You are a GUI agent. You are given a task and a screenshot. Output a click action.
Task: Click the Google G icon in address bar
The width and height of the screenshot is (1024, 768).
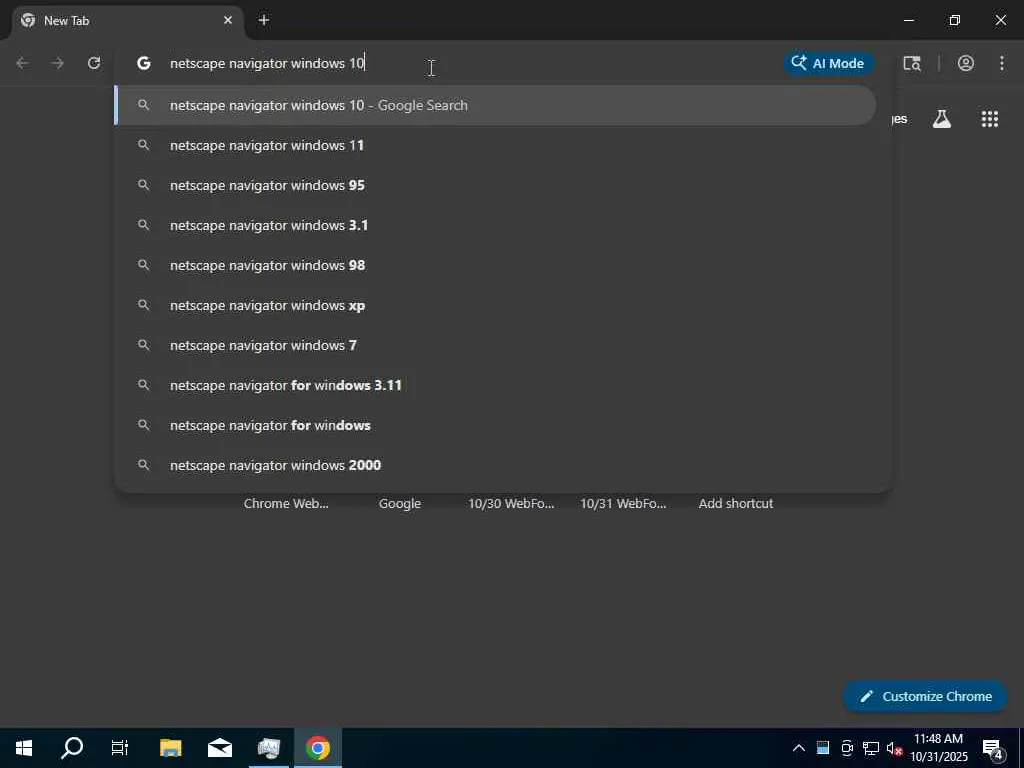click(144, 63)
